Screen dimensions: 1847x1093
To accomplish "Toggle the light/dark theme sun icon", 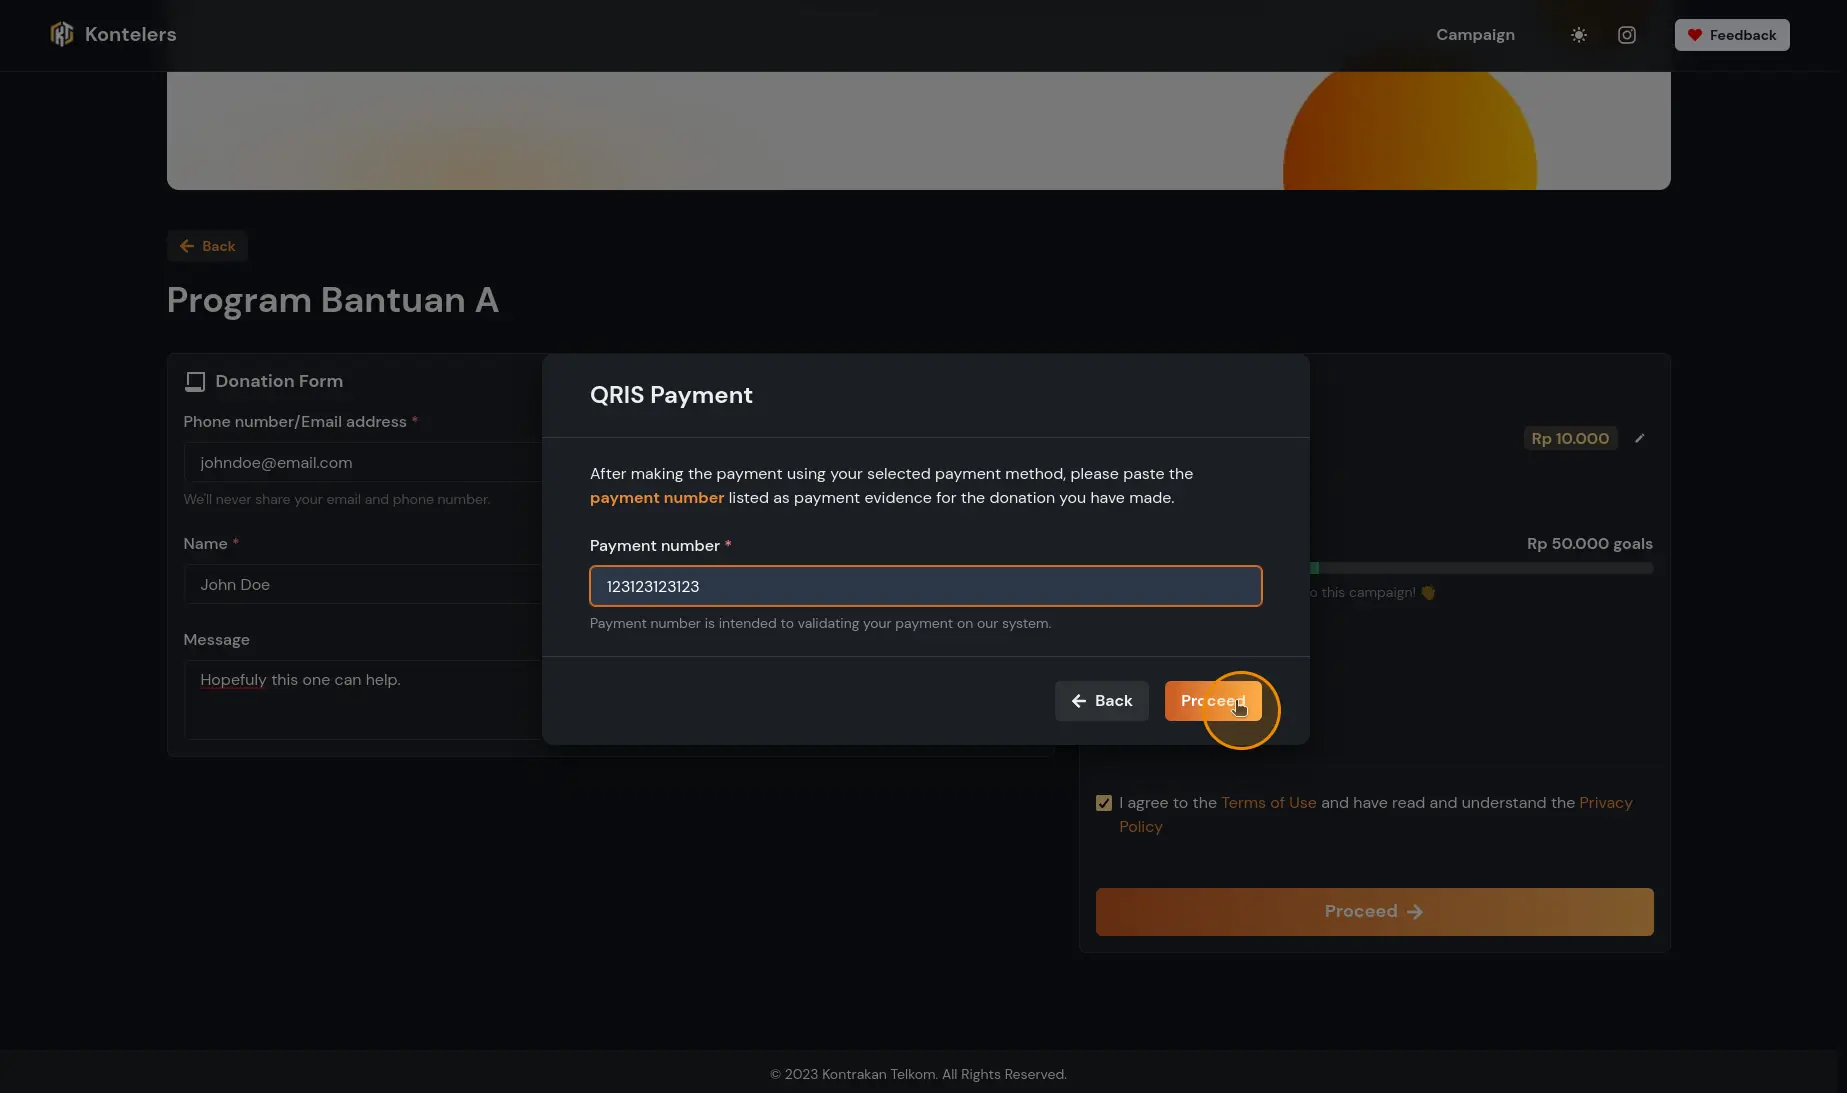I will click(1578, 35).
